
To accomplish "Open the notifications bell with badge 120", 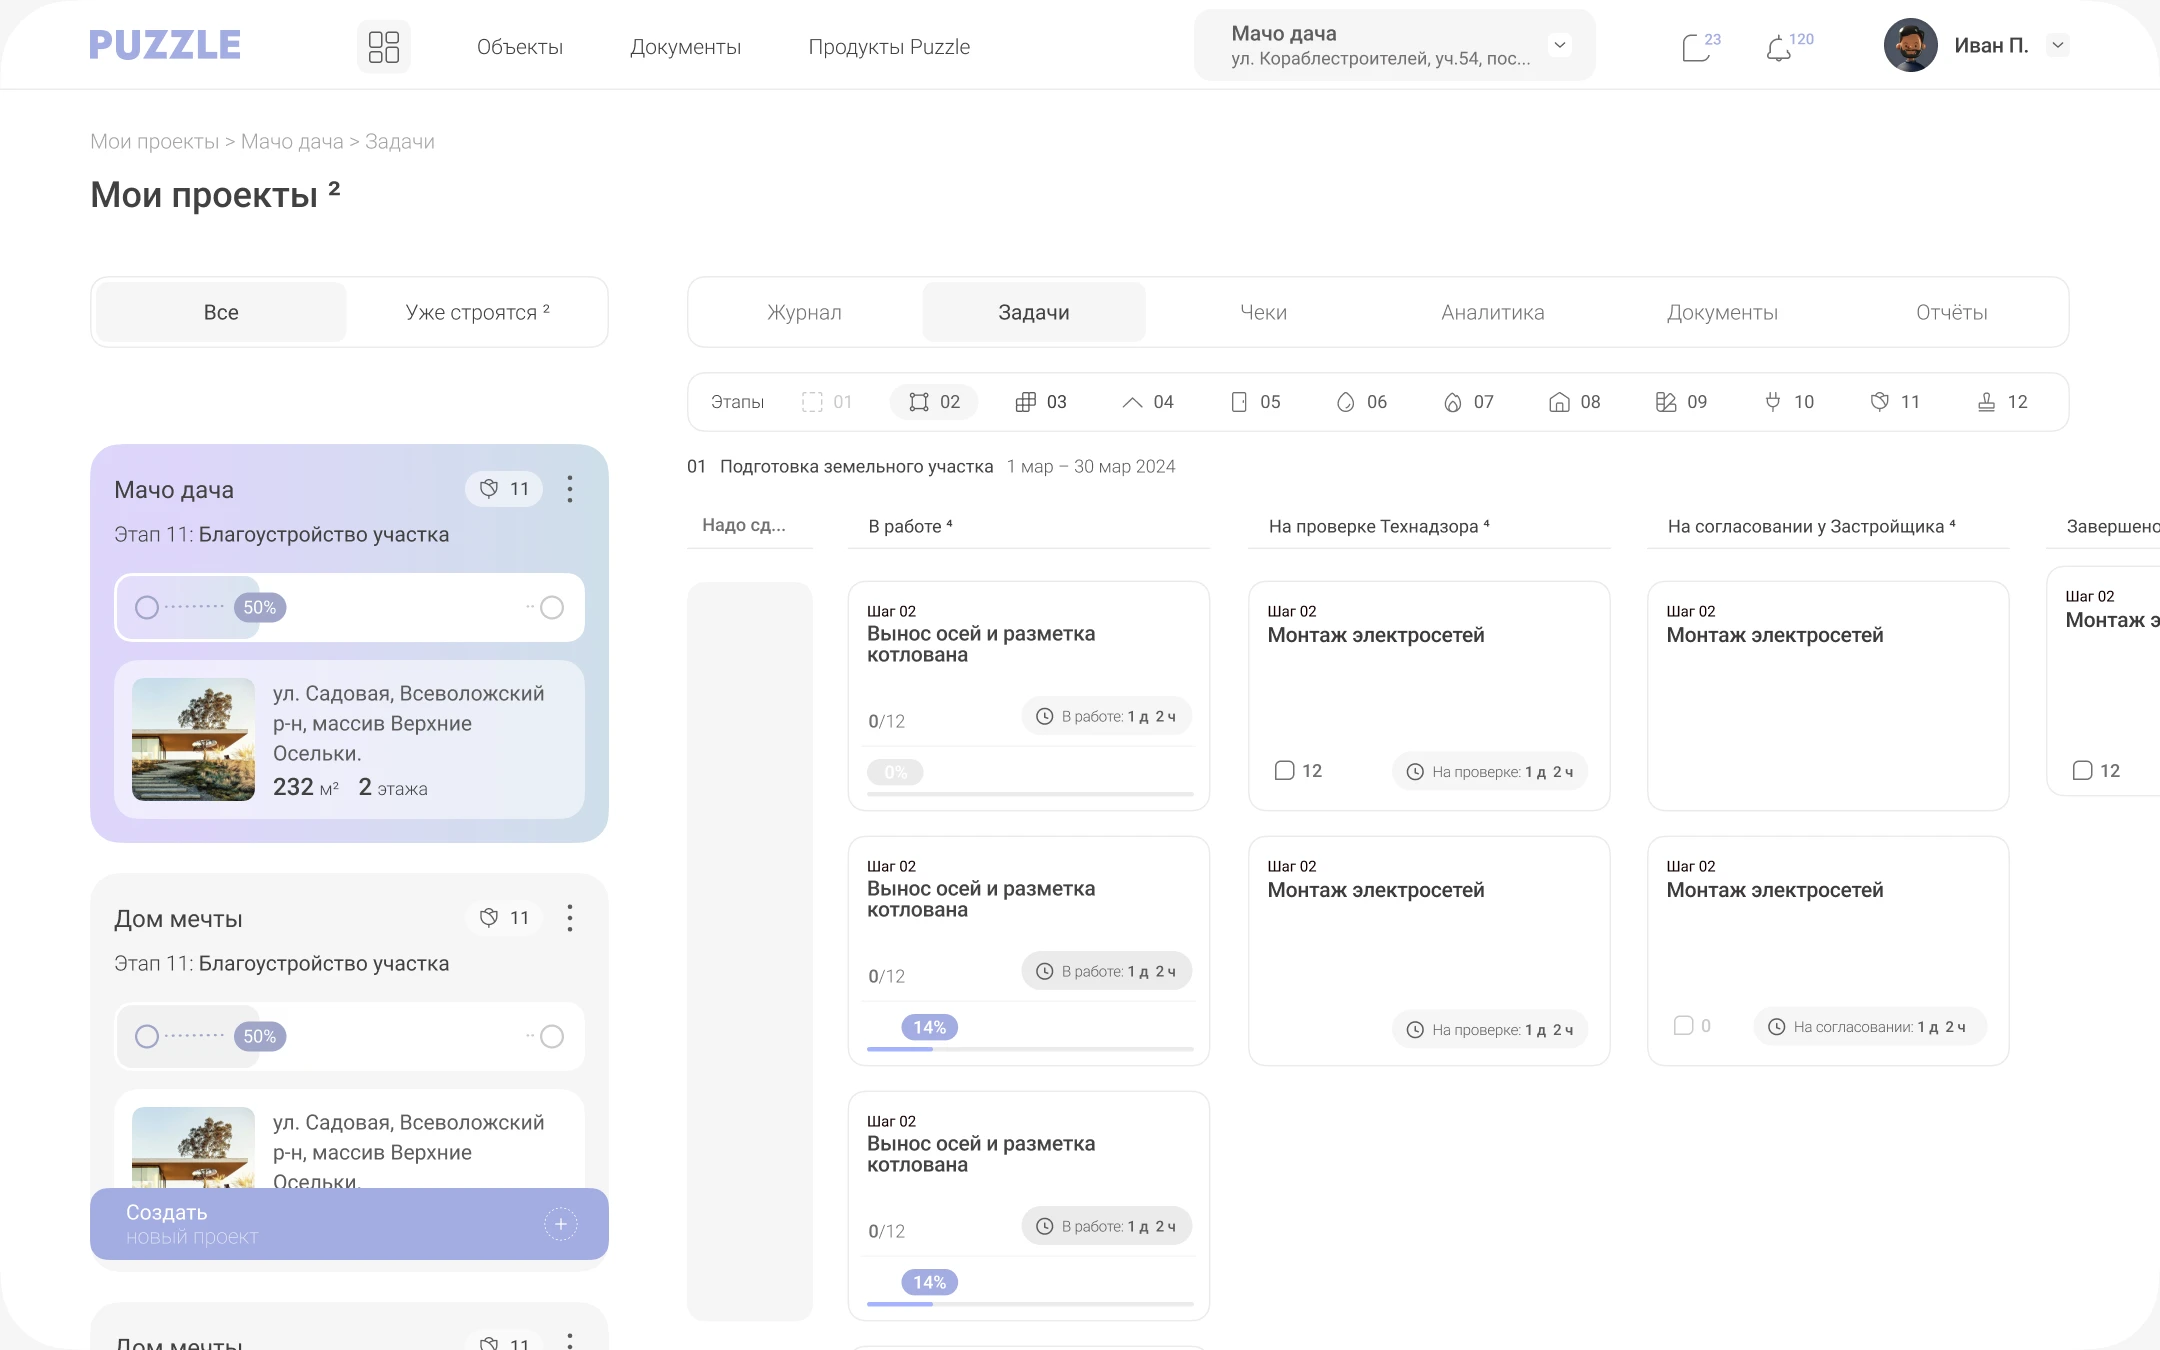I will [x=1778, y=48].
